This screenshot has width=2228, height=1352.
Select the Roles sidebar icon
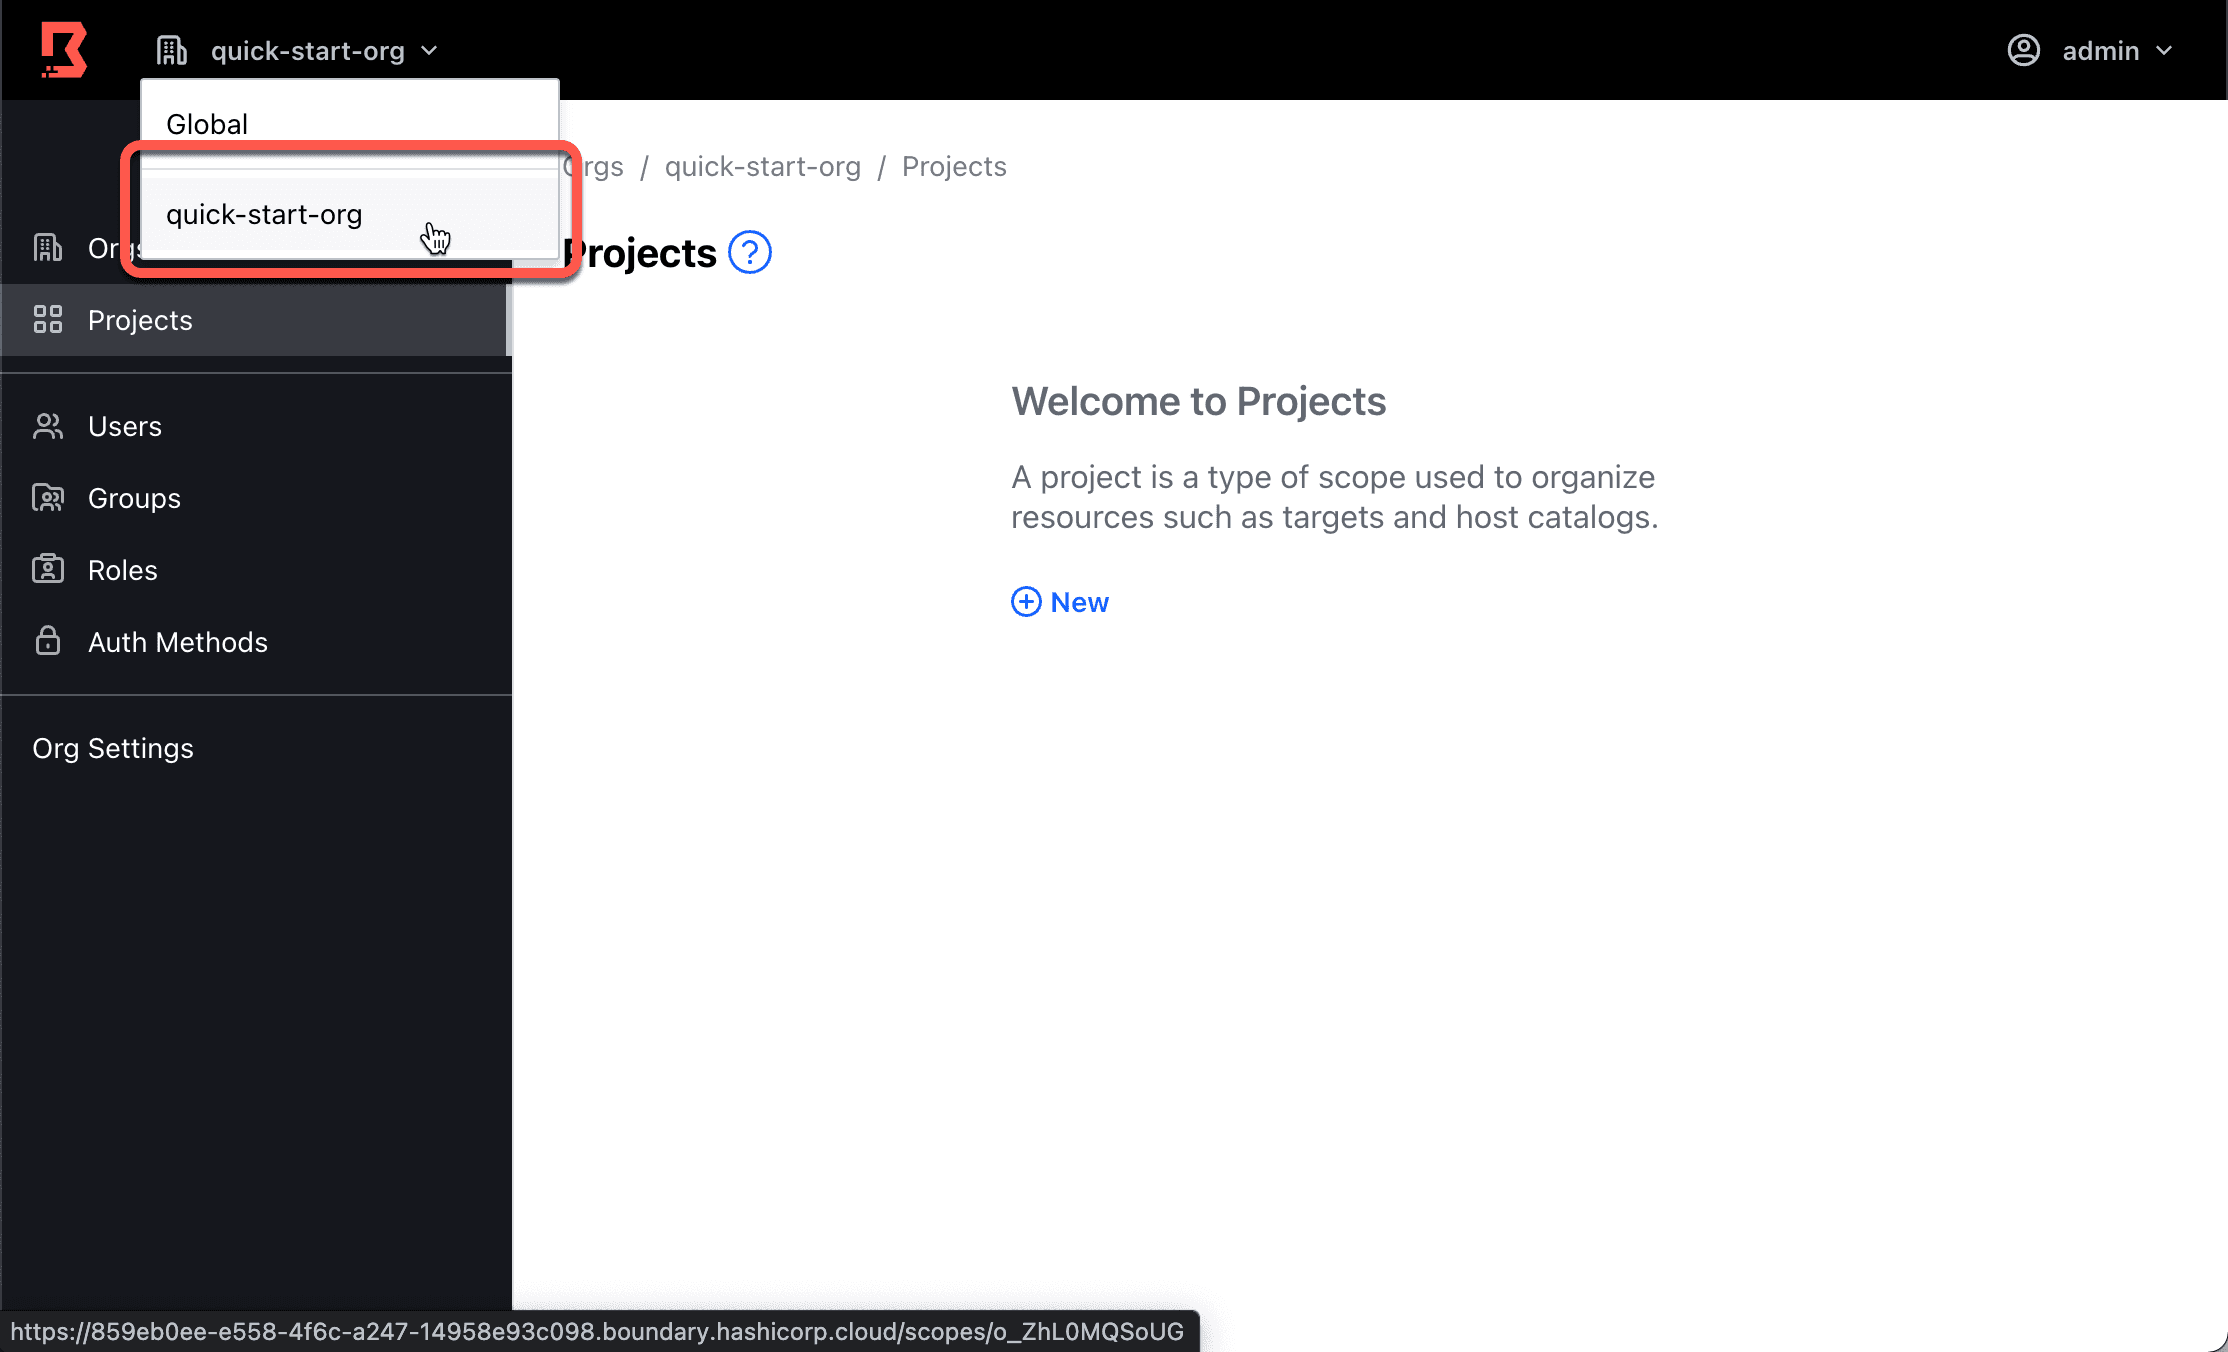[48, 569]
